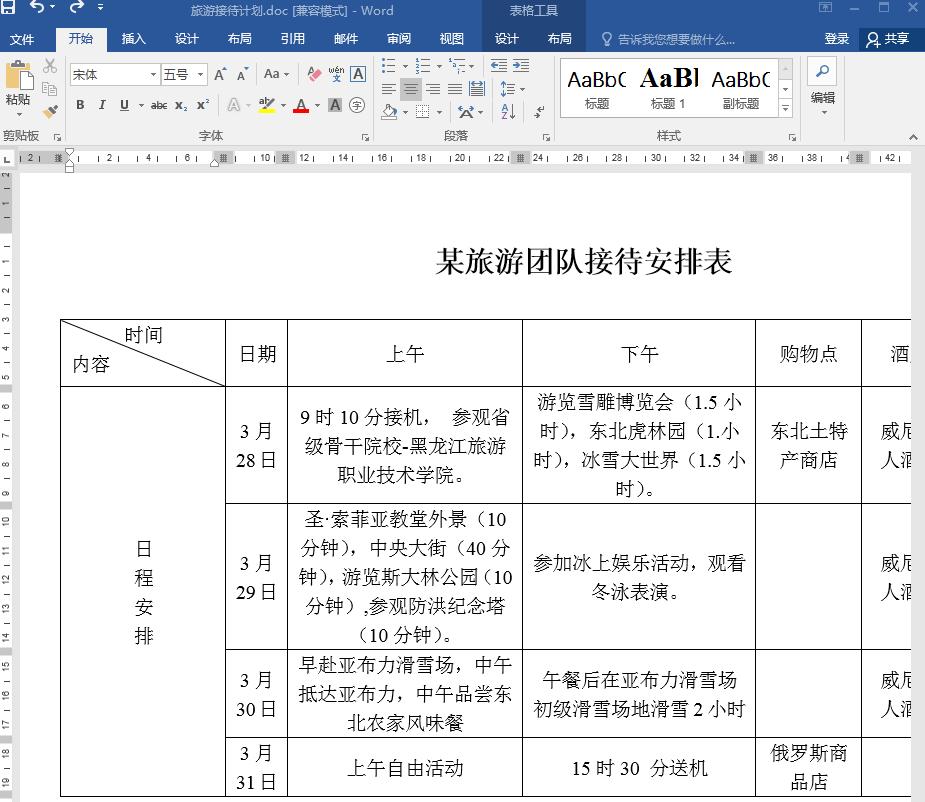Click the 登录 sign-in button
The height and width of the screenshot is (802, 925).
coord(836,39)
